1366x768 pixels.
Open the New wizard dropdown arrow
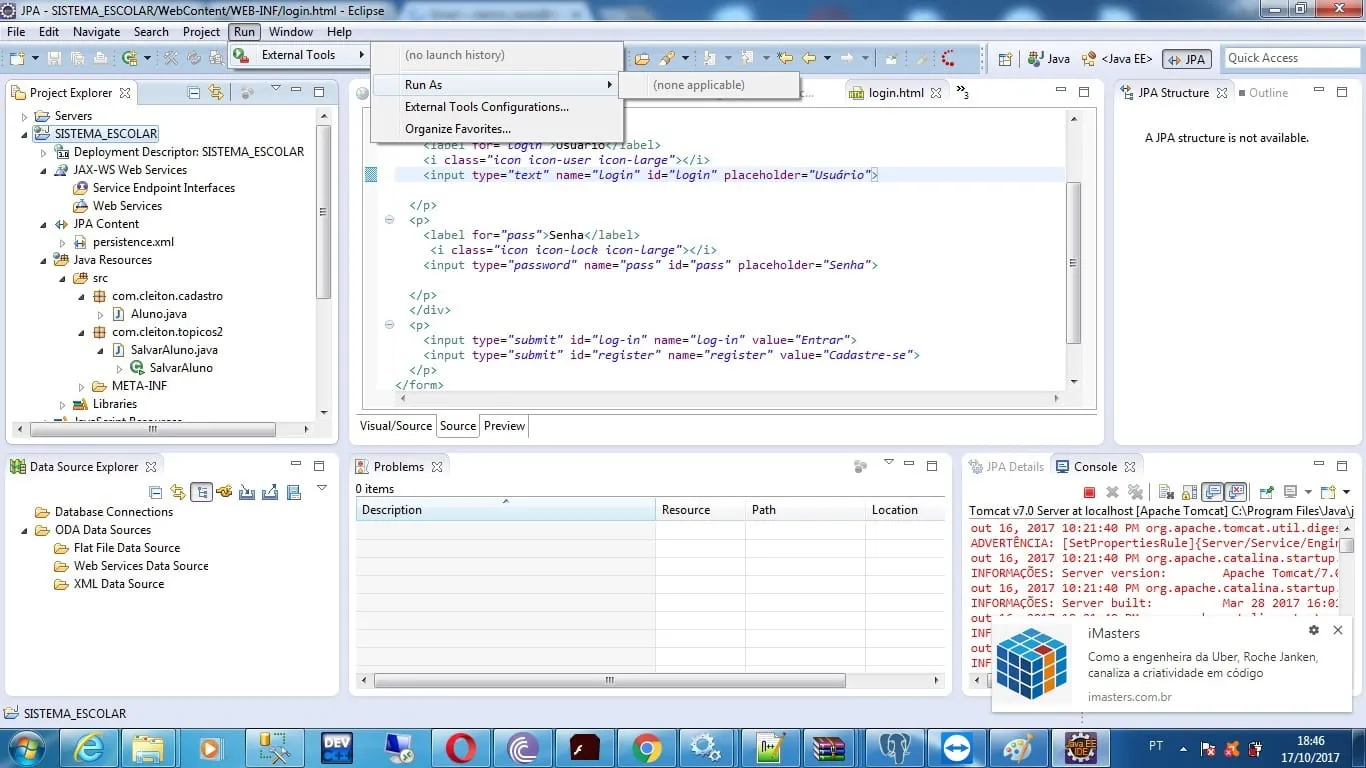(x=35, y=59)
